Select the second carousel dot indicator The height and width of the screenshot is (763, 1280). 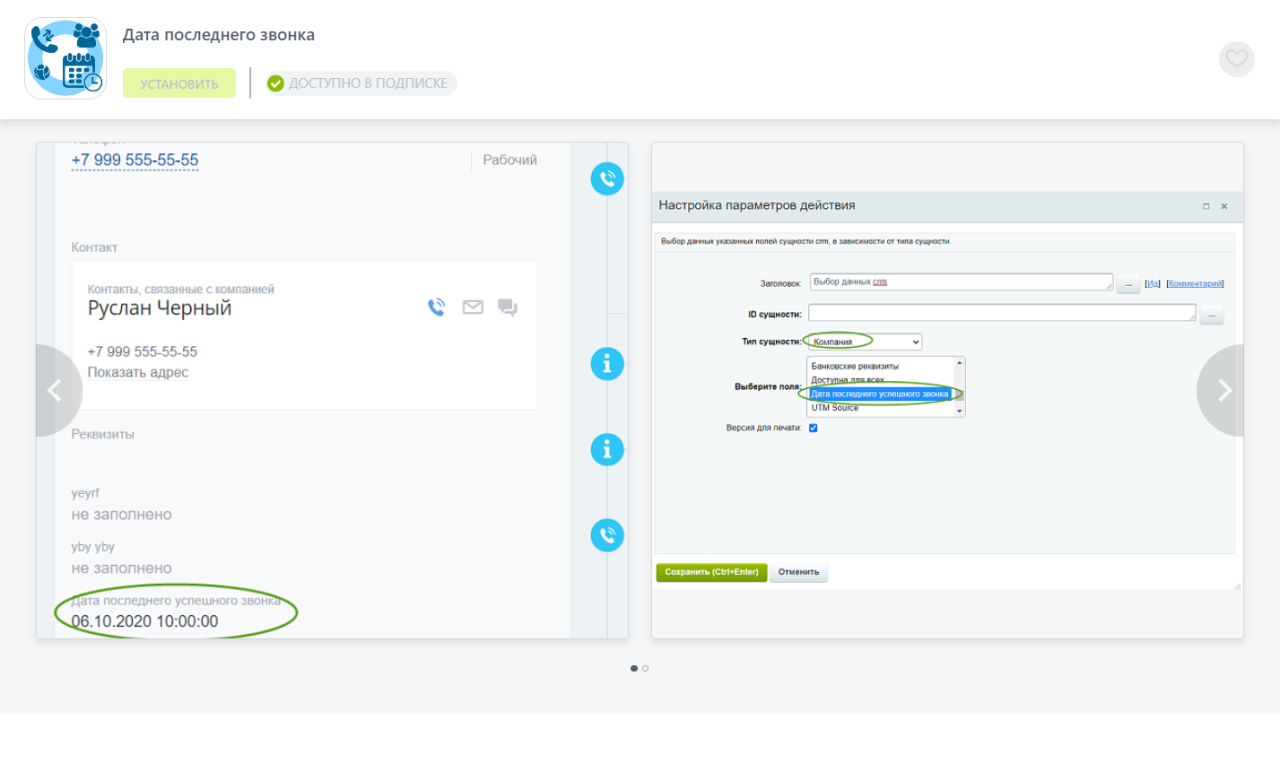pos(645,668)
